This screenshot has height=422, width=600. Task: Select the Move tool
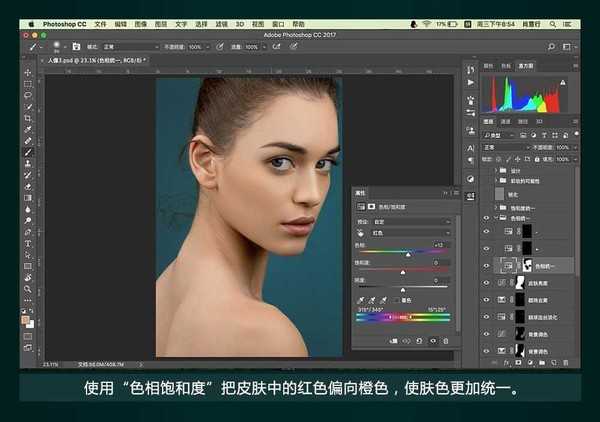[28, 73]
